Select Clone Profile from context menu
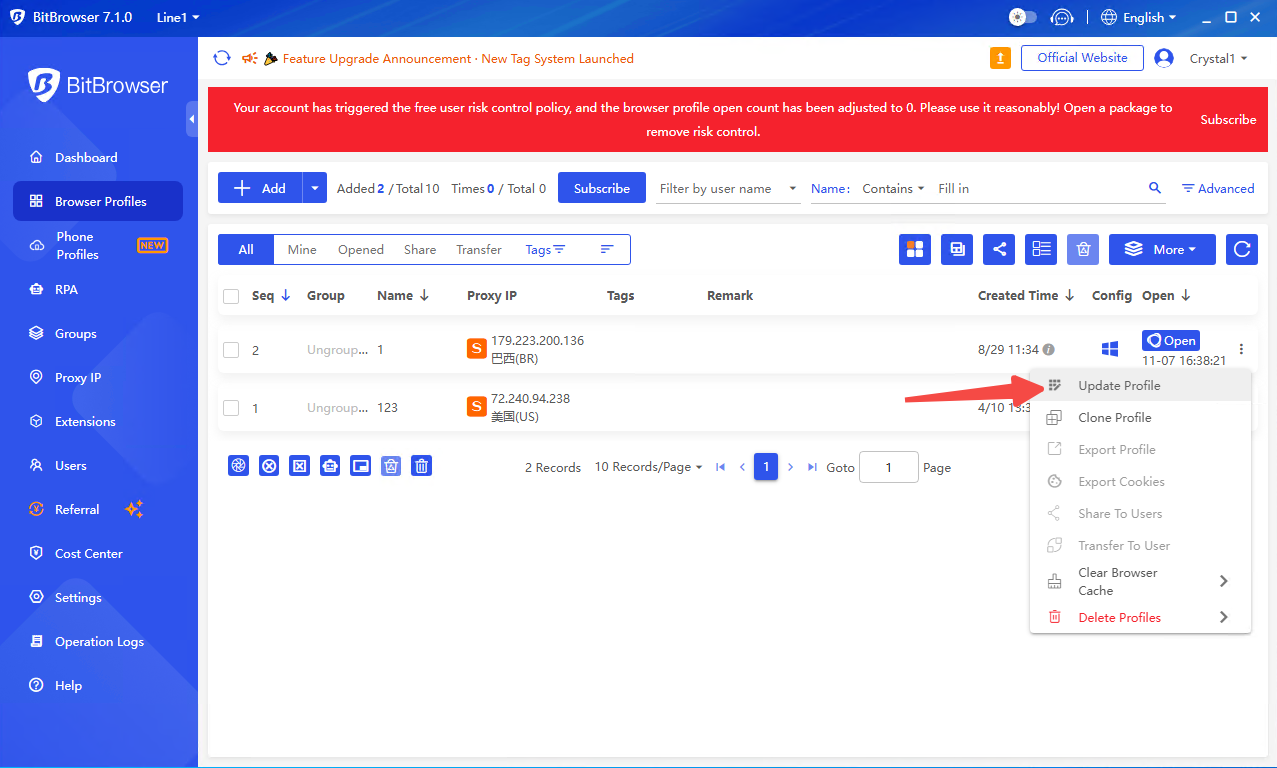 click(x=1114, y=418)
